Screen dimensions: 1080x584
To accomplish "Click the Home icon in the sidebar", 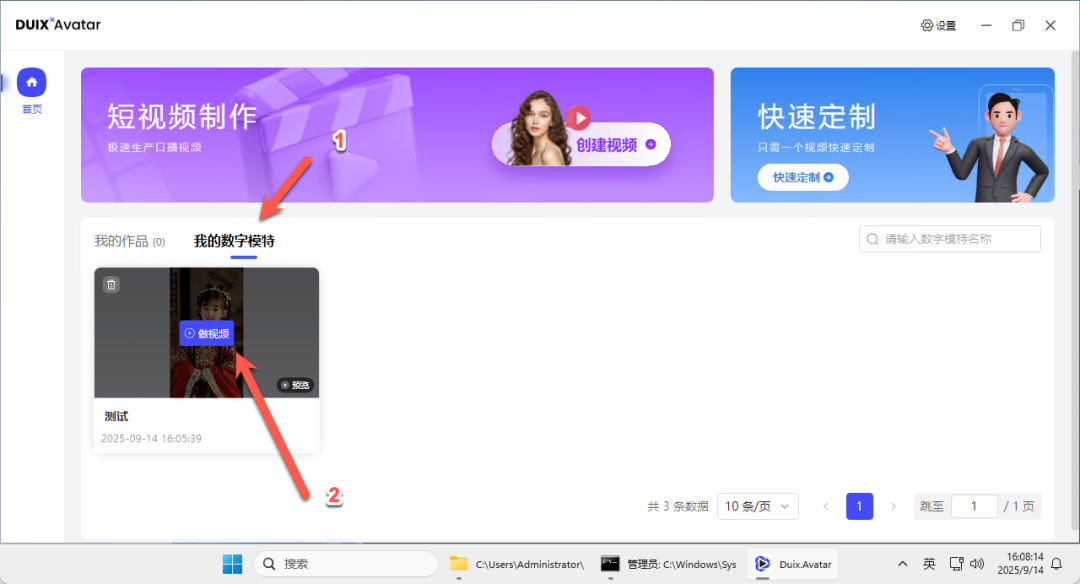I will (32, 82).
